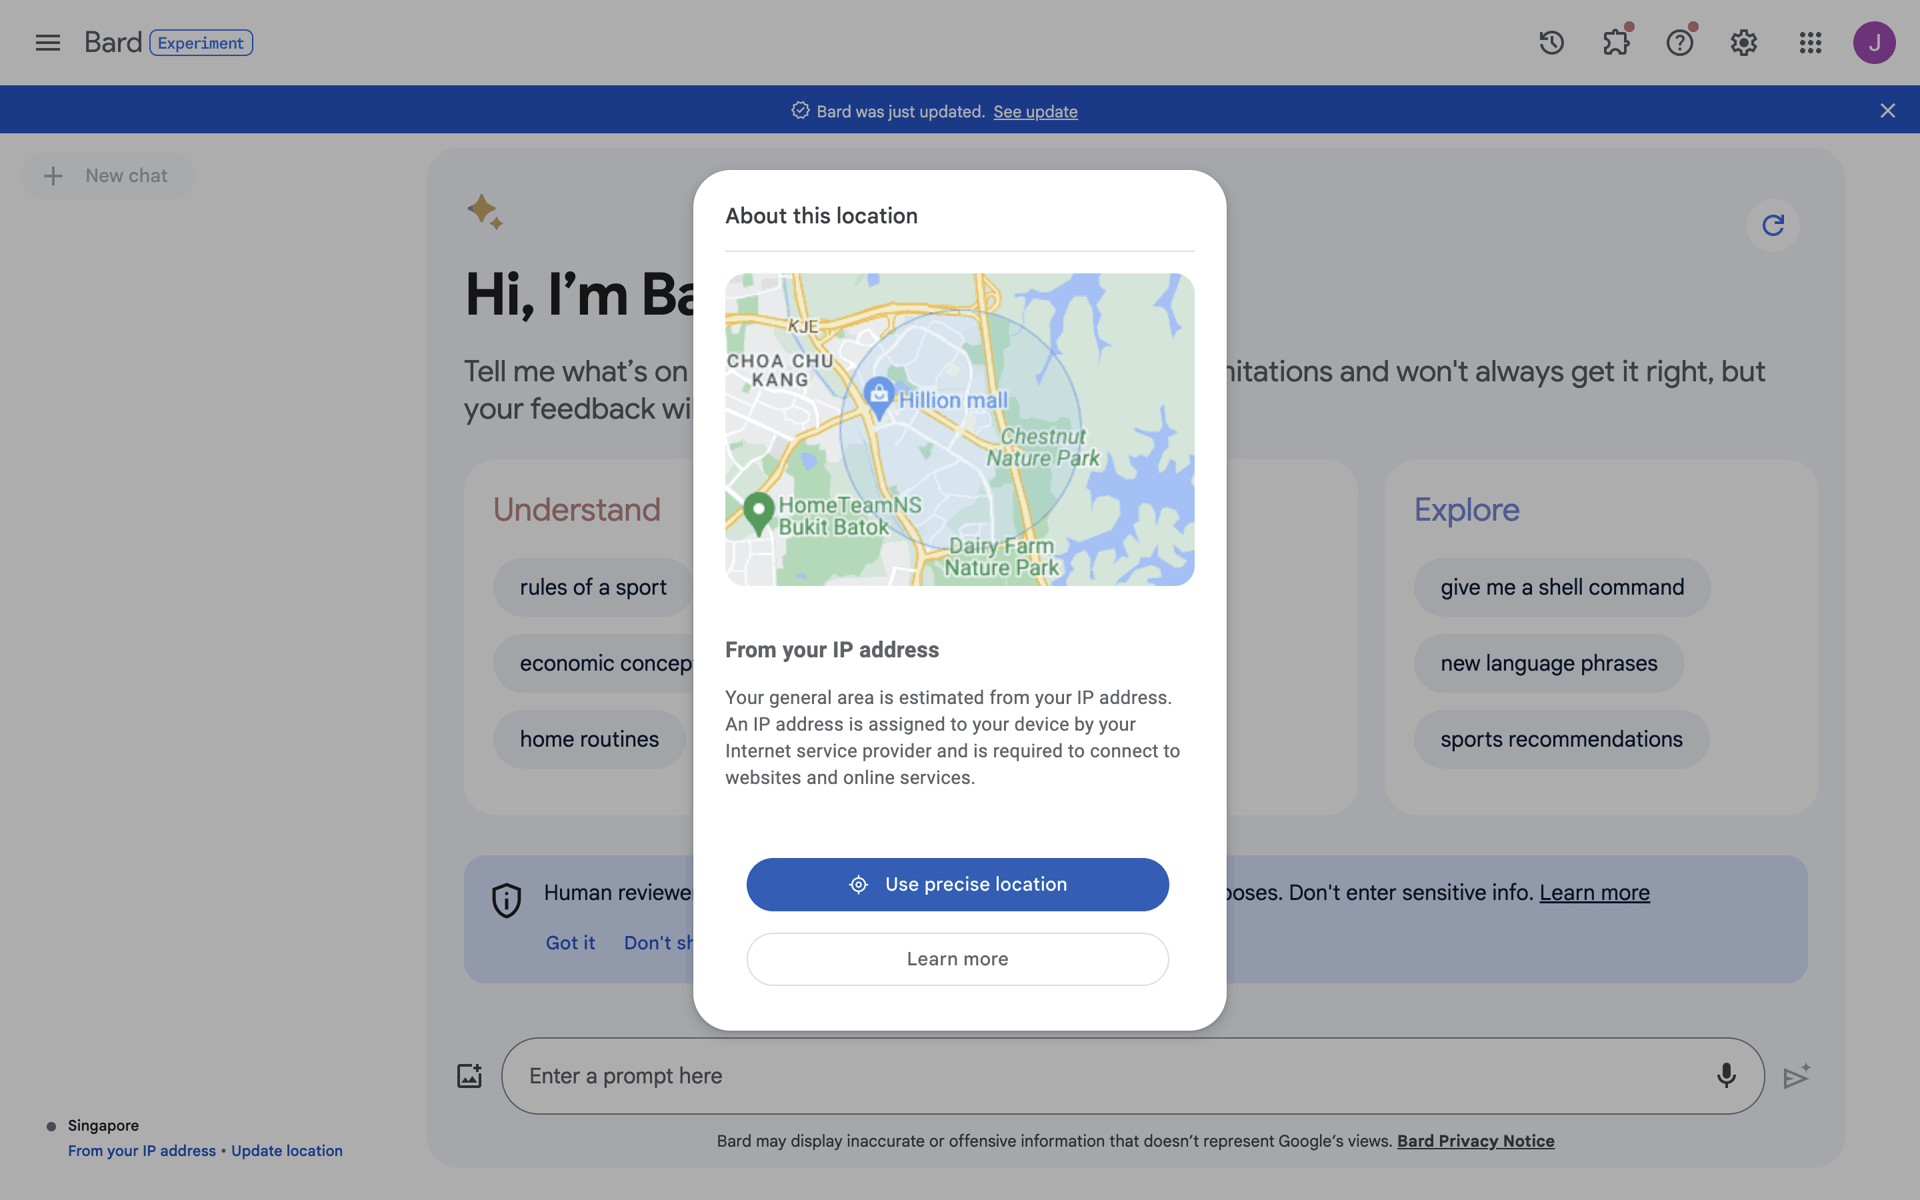Click the About this location title
Screen dimensions: 1920x1200
pos(821,216)
